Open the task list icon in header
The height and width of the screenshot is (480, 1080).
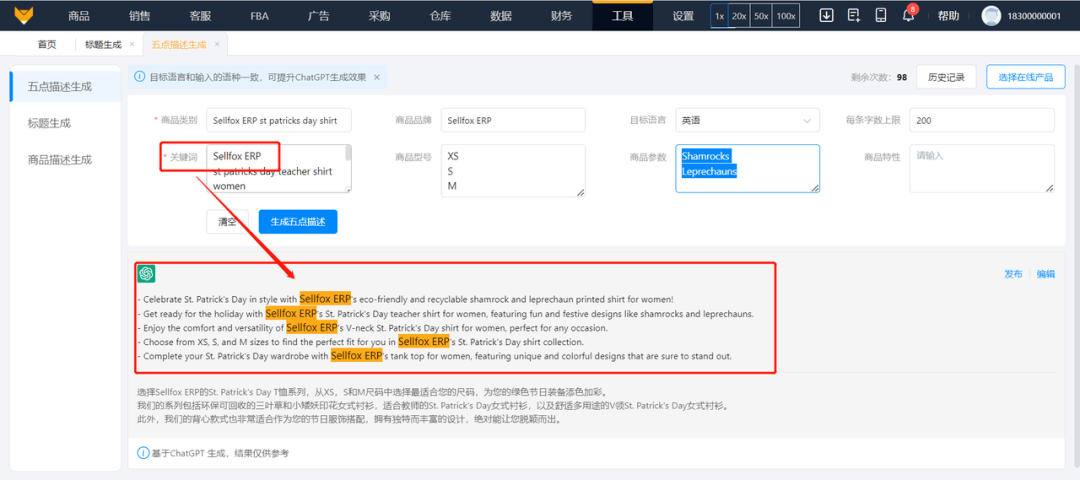tap(854, 15)
